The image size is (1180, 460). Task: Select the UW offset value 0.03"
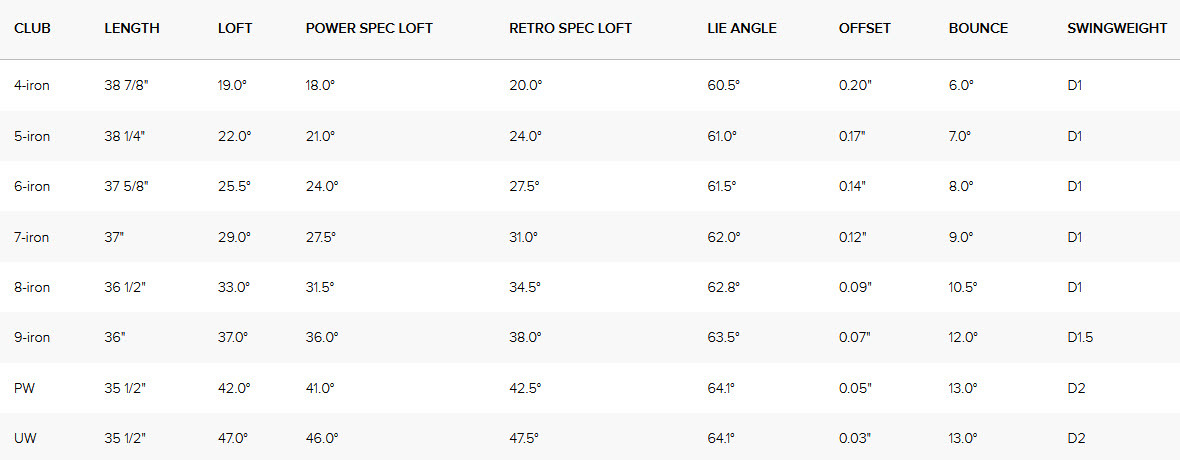855,438
